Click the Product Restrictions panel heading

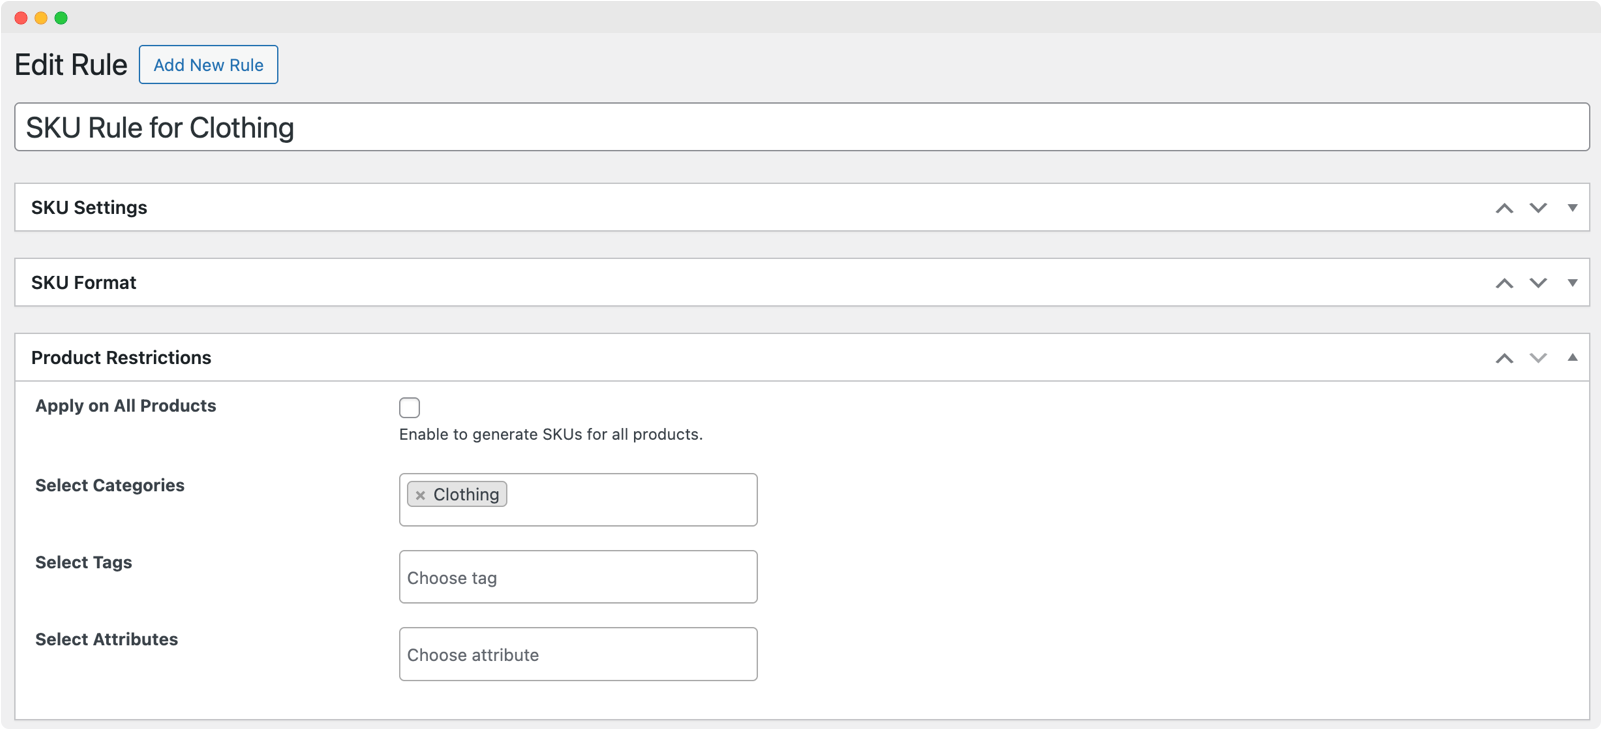(x=121, y=358)
